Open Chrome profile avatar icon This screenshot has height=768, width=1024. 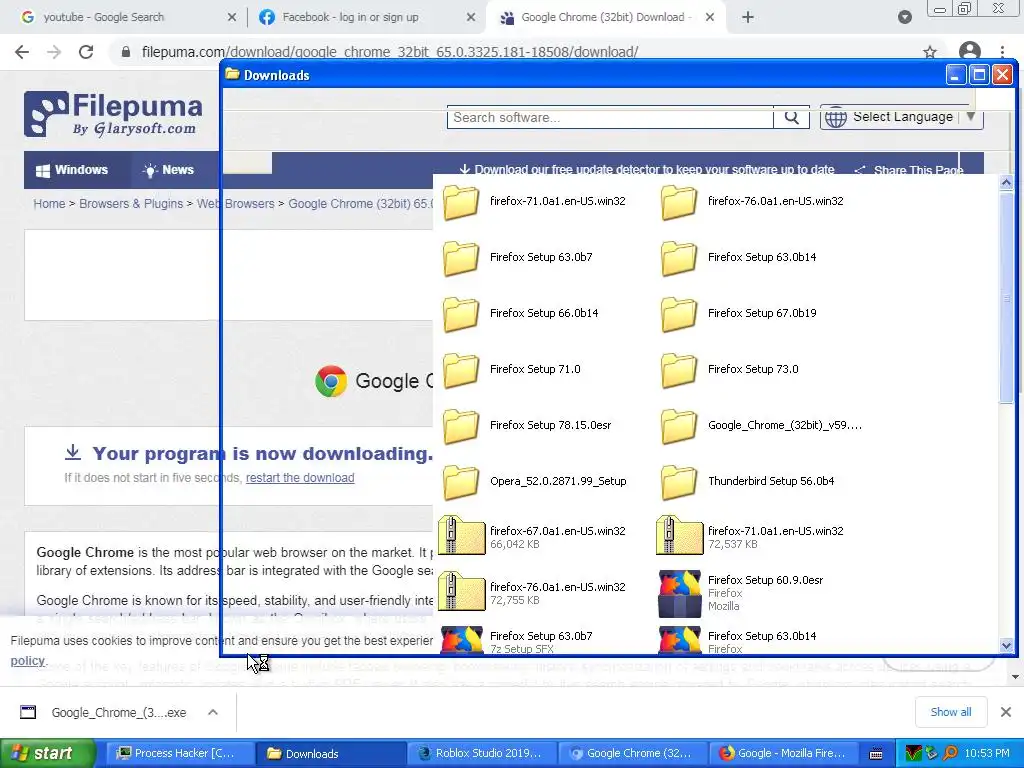pyautogui.click(x=970, y=51)
